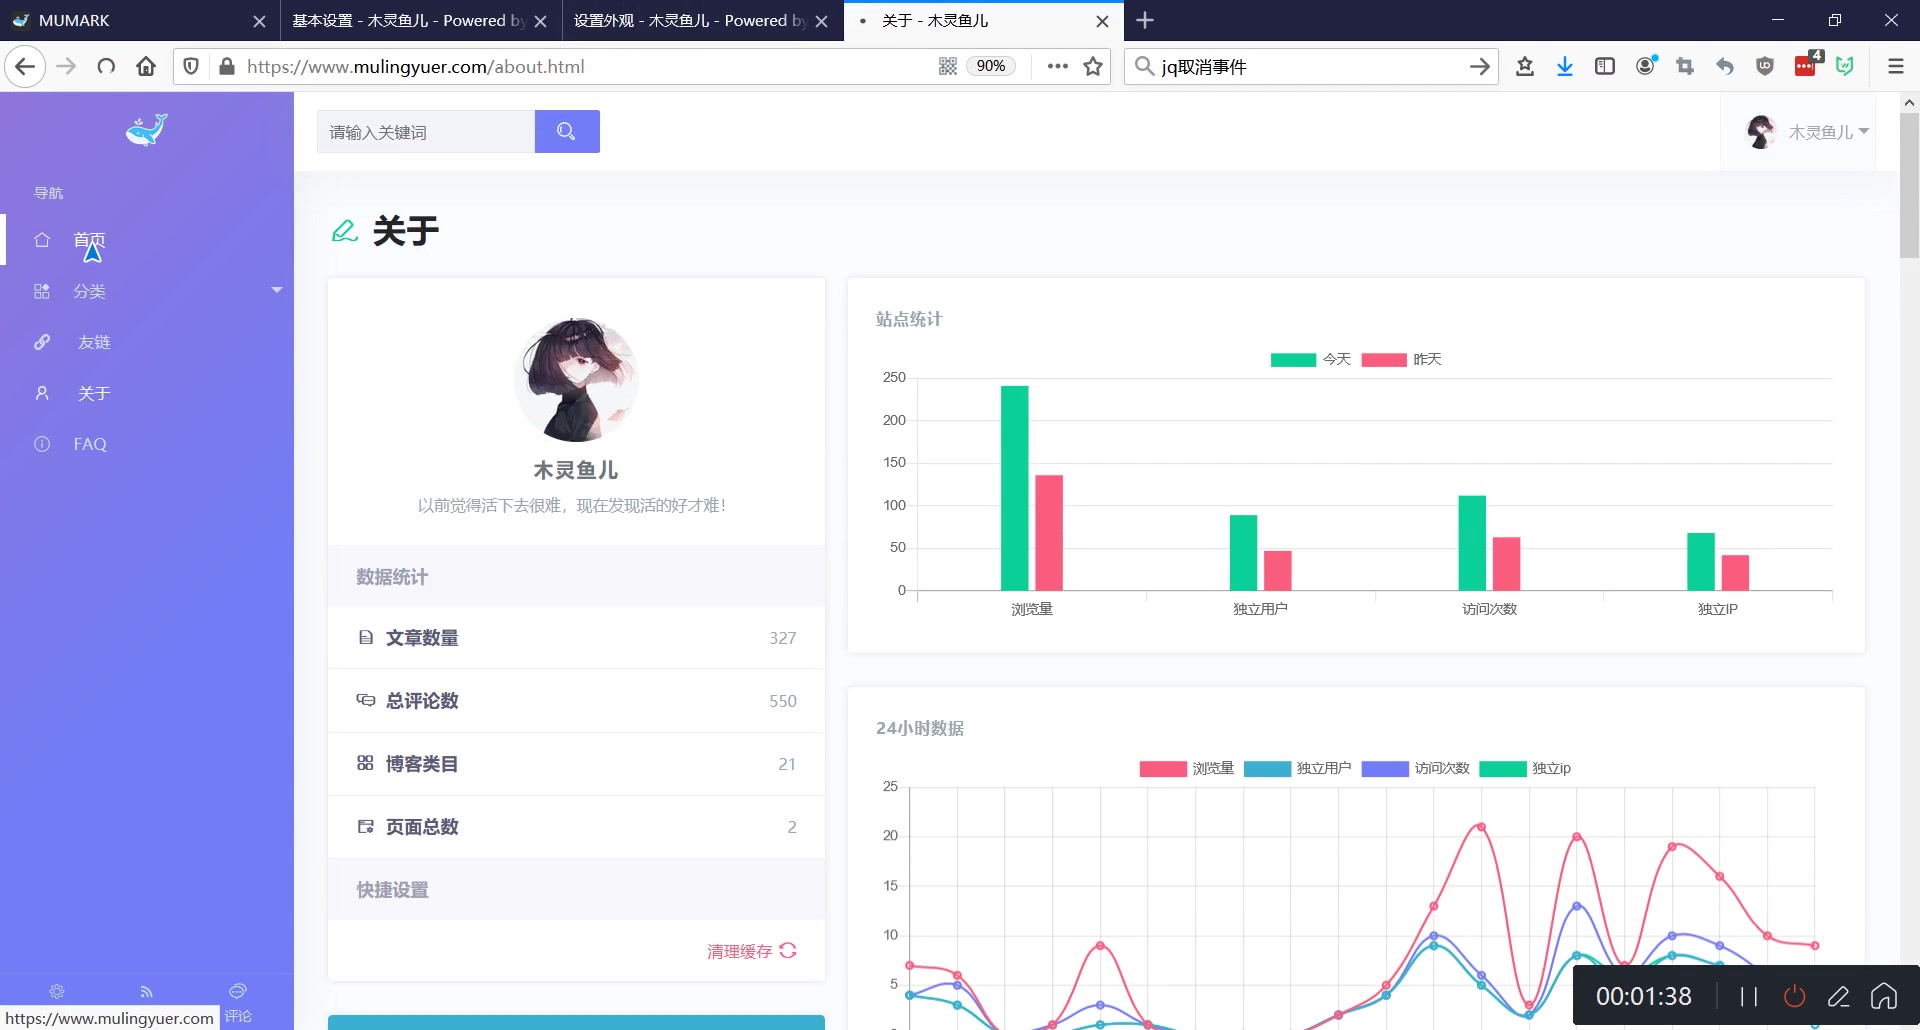Click the whale logo in the sidebar
1920x1030 pixels.
coord(147,130)
